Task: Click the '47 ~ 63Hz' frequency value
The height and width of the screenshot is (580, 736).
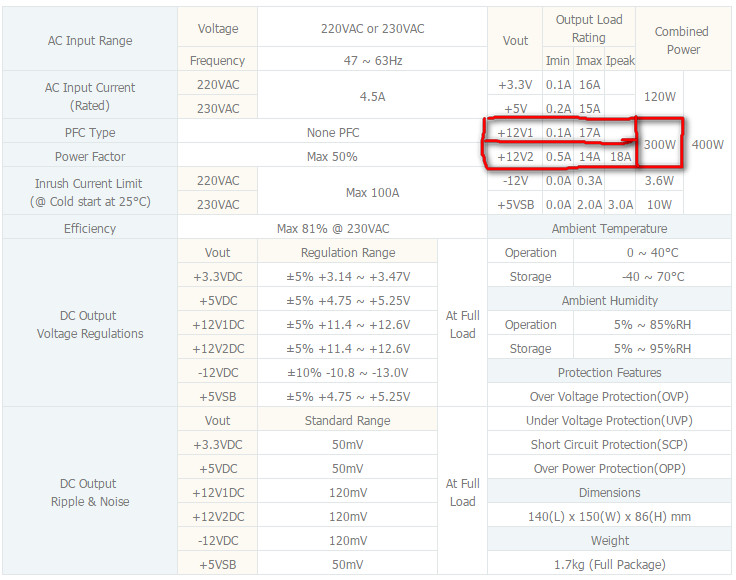Action: click(x=372, y=61)
